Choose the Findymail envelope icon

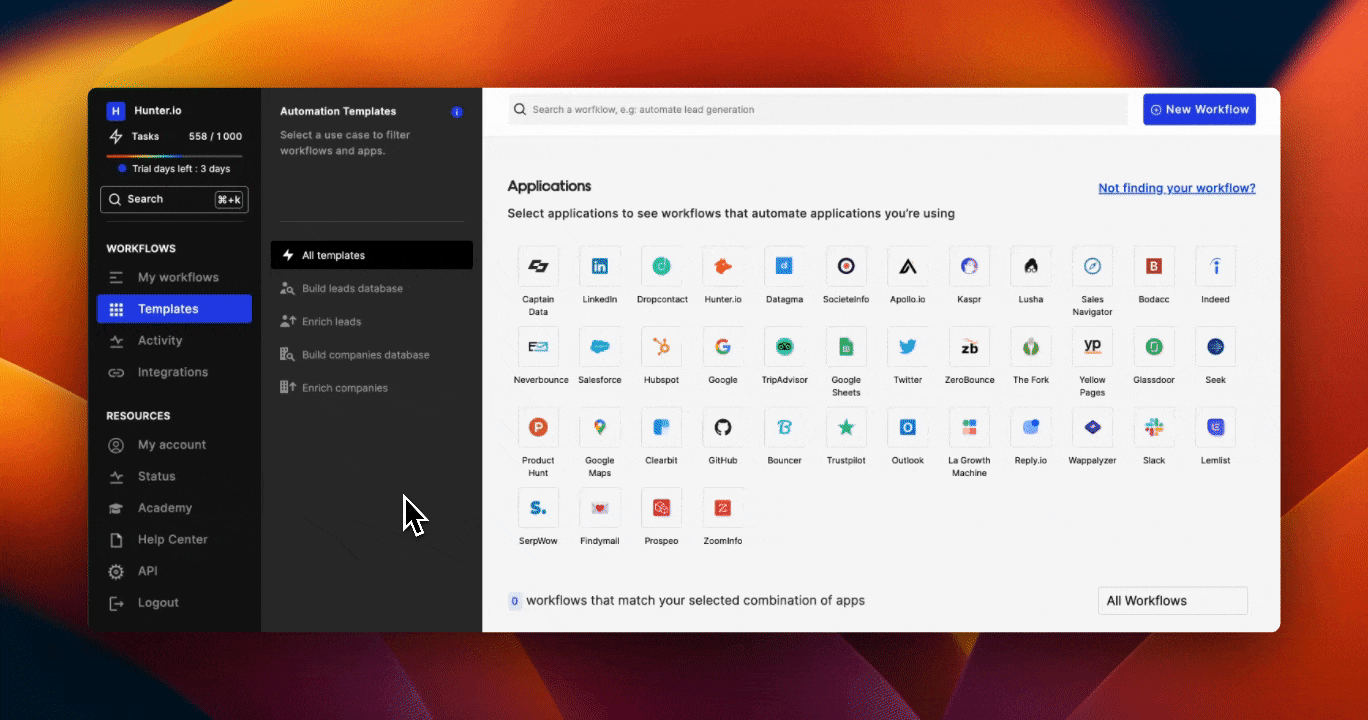click(x=600, y=508)
